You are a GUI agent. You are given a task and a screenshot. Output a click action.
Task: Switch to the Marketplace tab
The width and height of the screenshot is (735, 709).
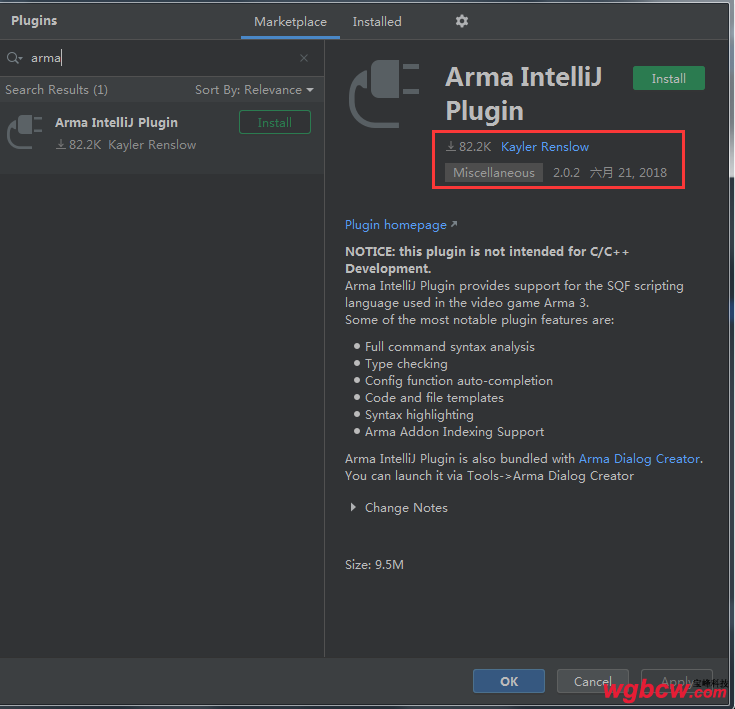[x=290, y=22]
